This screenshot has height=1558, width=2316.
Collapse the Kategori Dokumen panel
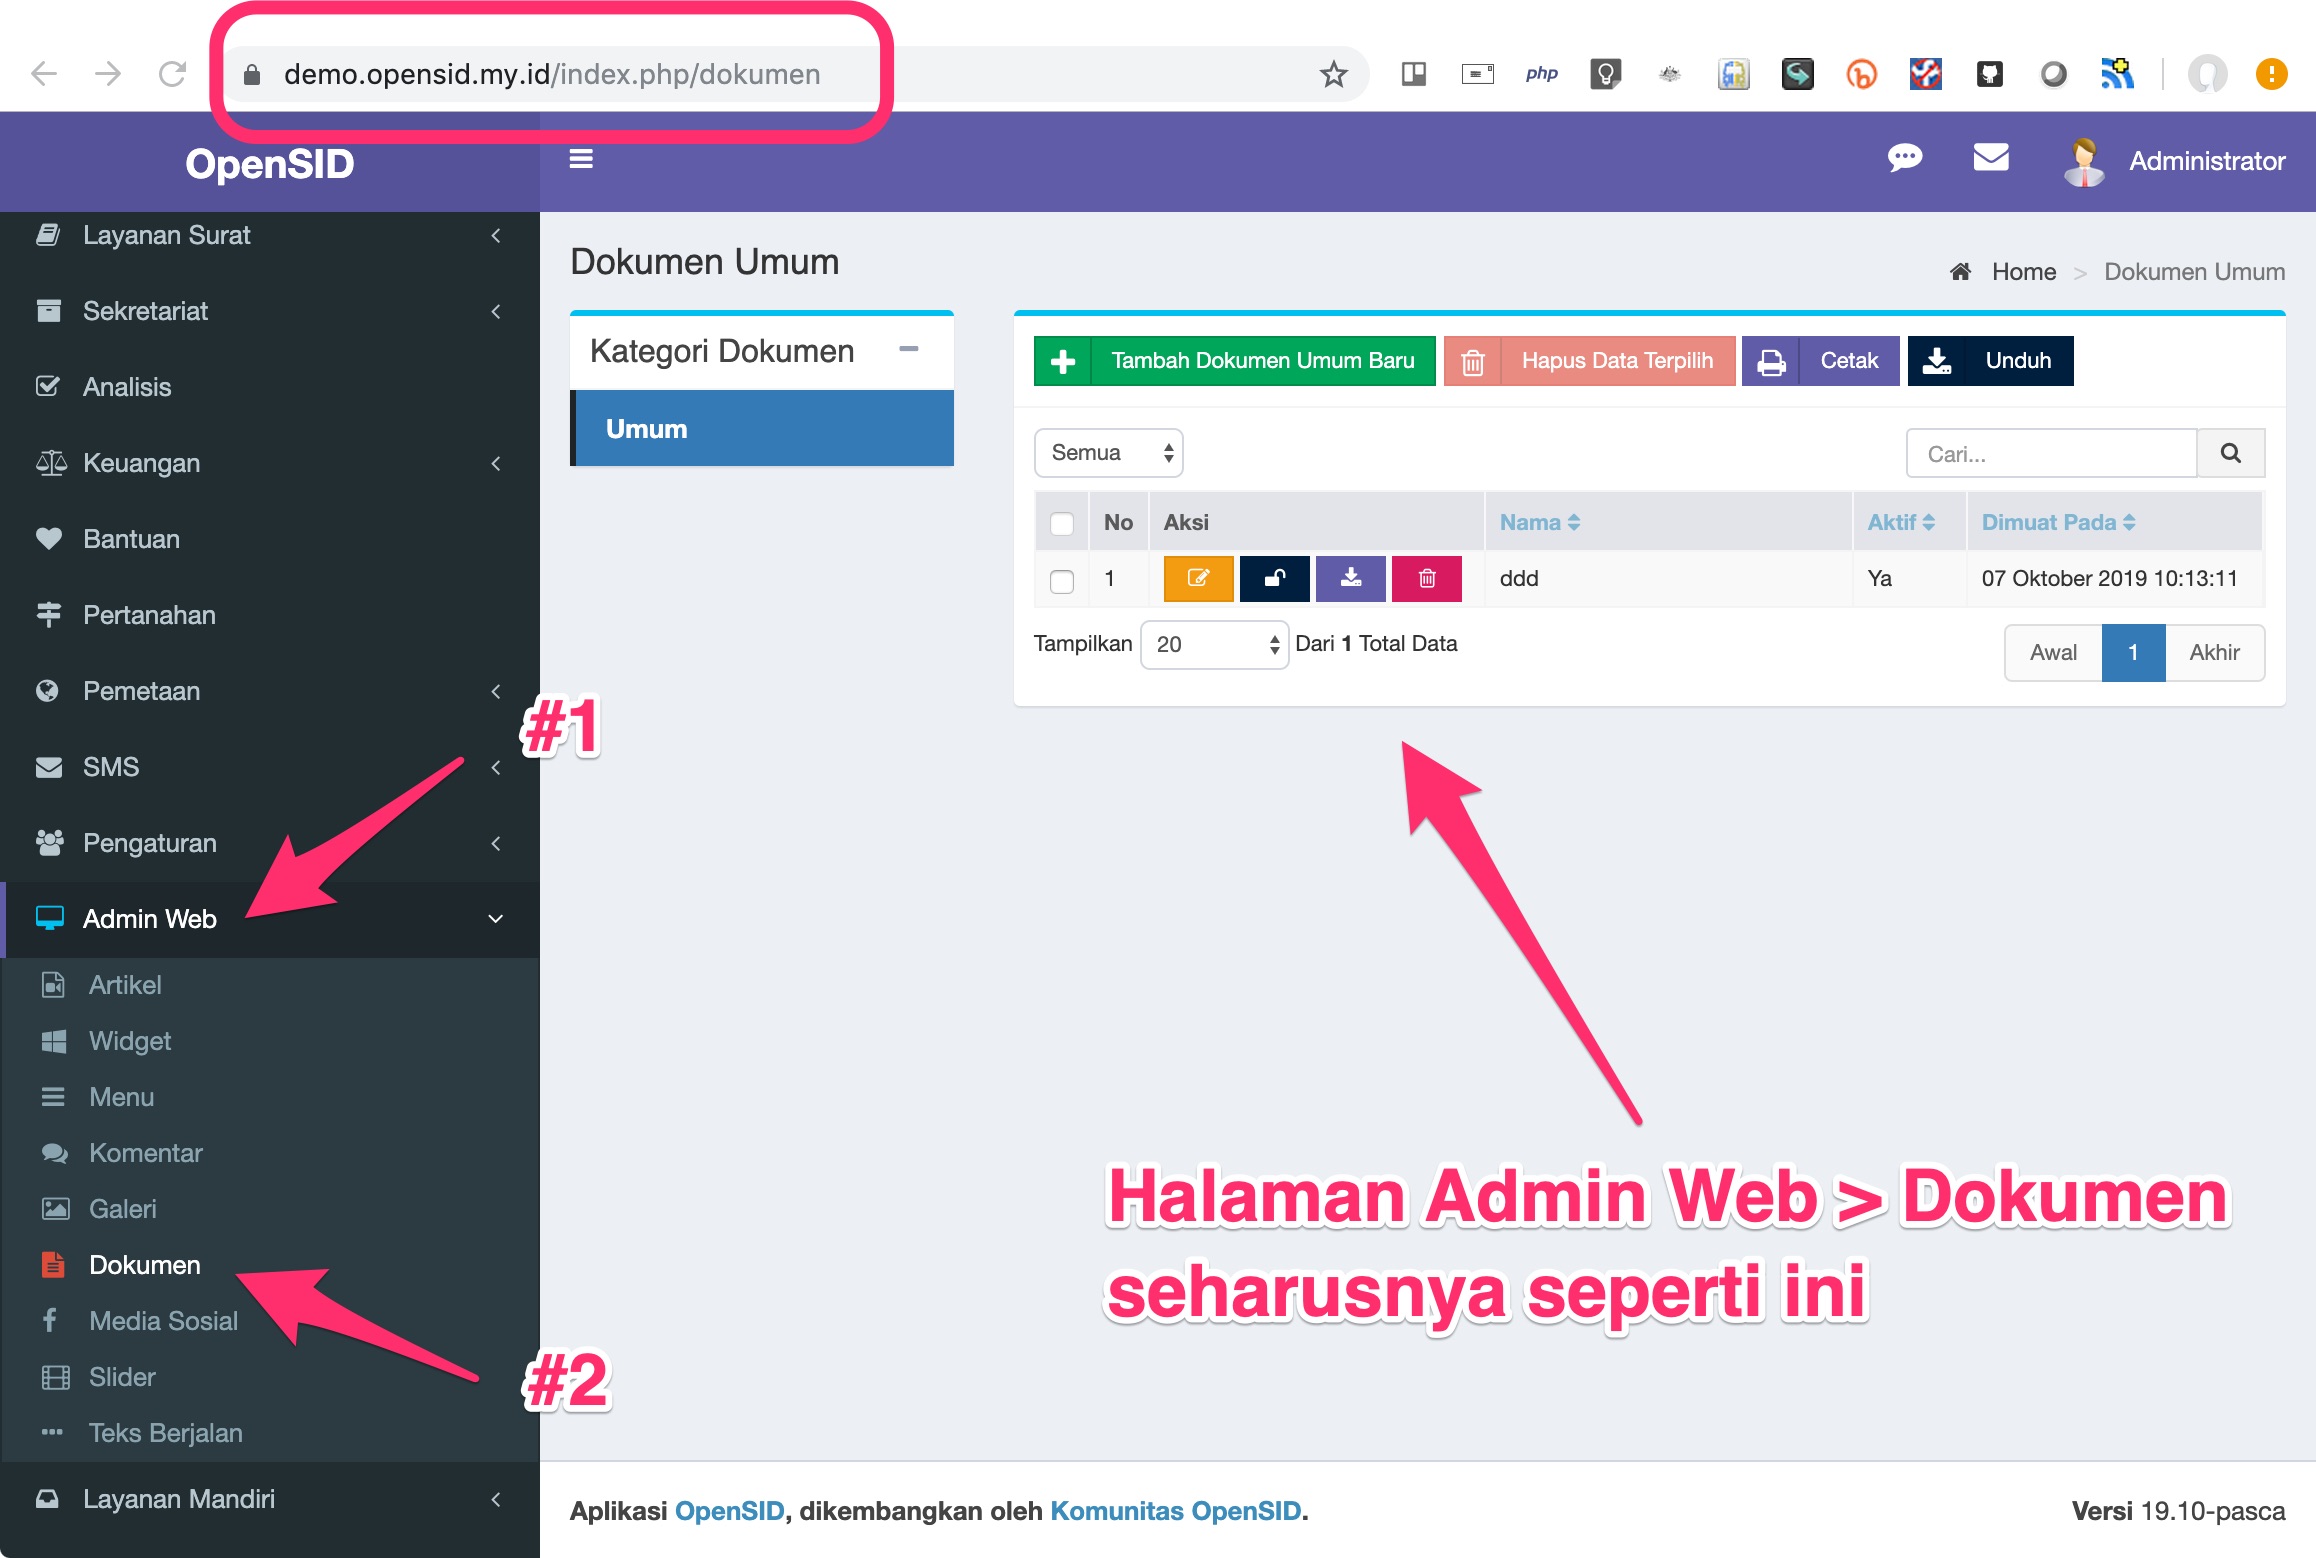click(909, 349)
